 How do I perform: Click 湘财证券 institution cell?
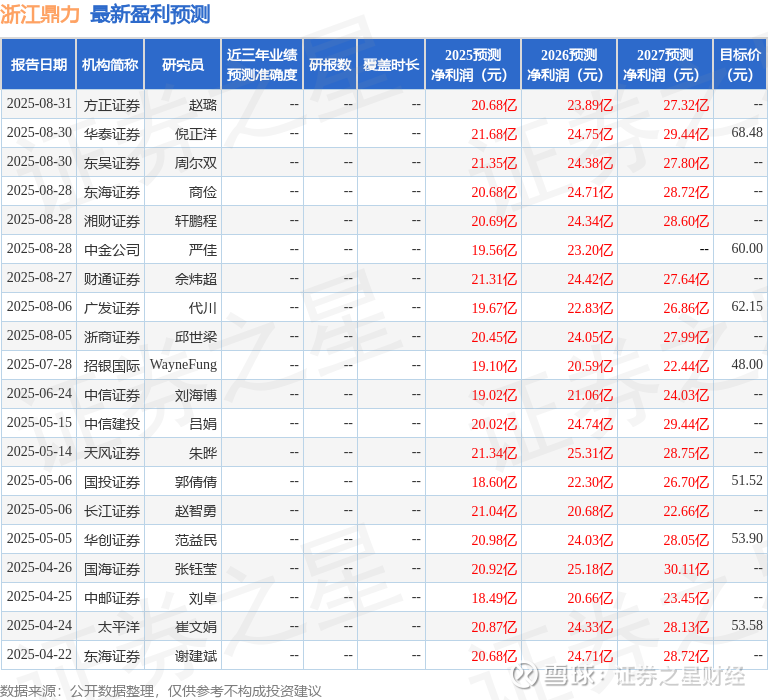[x=112, y=221]
